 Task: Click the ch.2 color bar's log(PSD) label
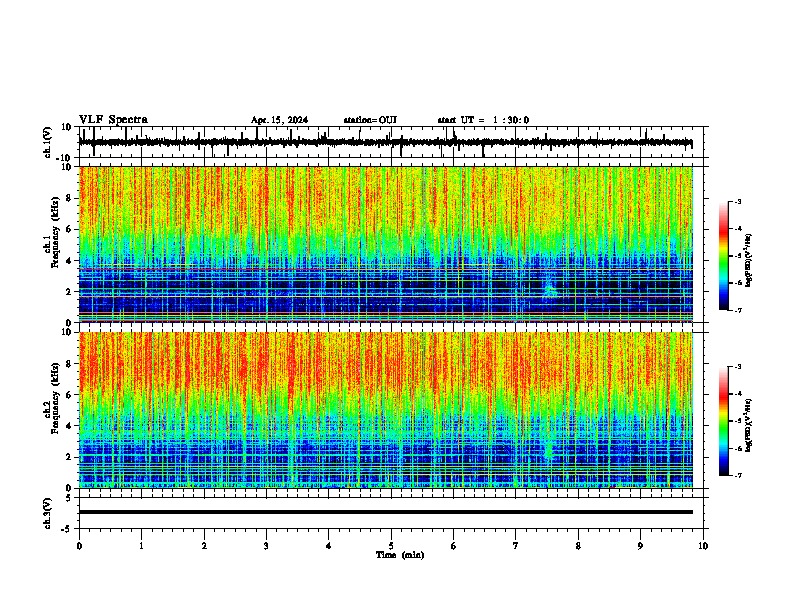tap(749, 426)
